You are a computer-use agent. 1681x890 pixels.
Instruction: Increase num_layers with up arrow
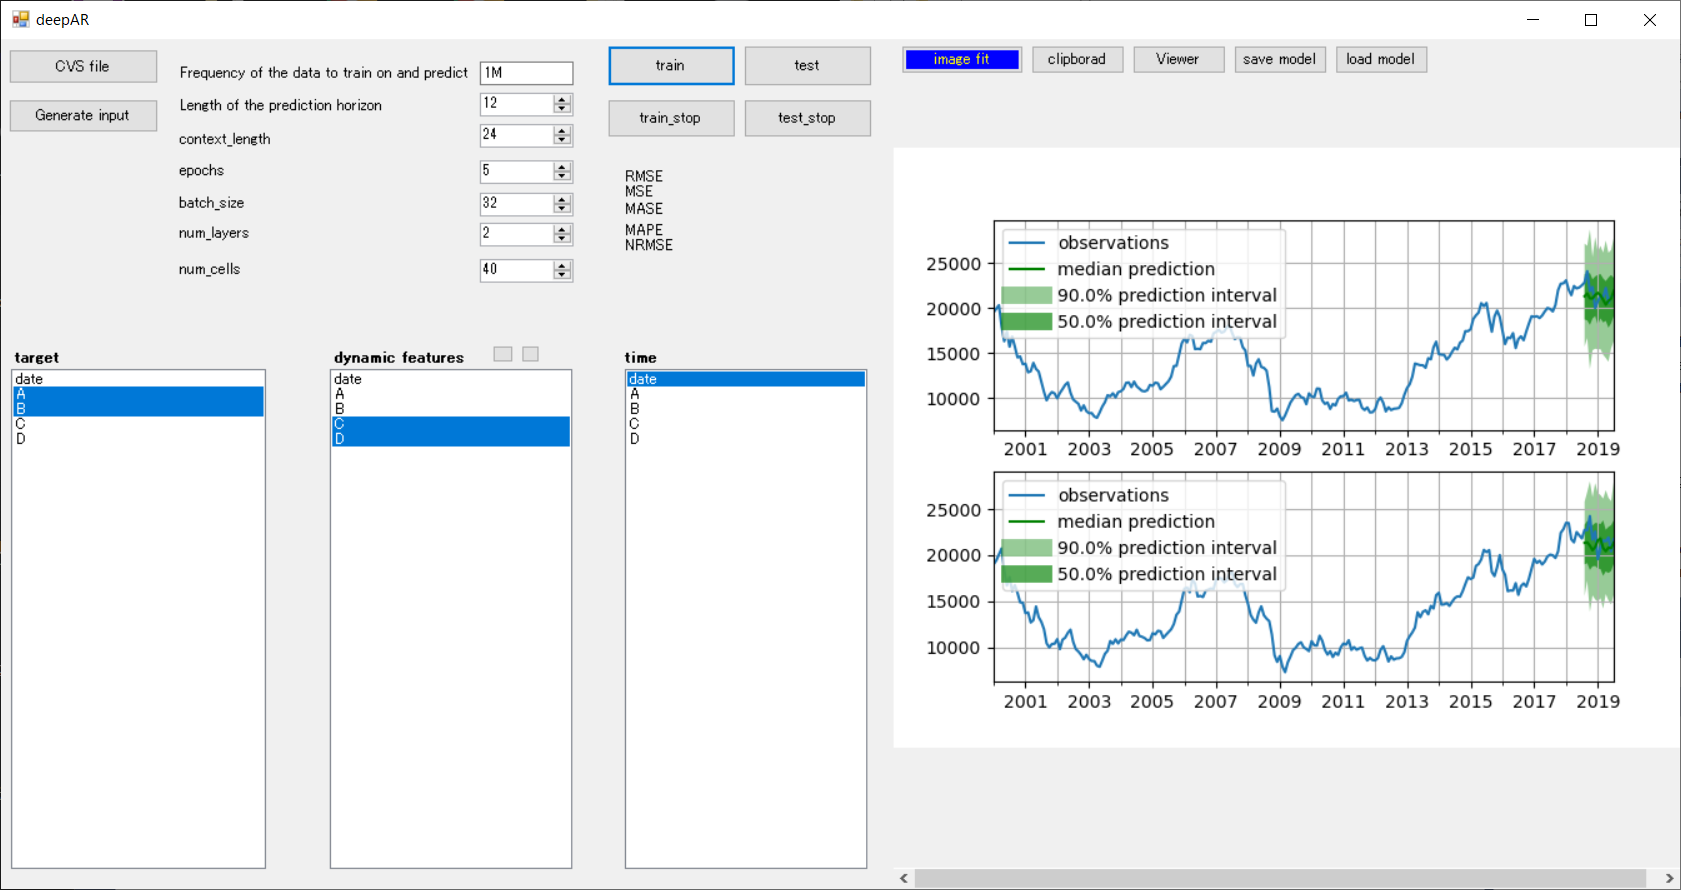562,229
